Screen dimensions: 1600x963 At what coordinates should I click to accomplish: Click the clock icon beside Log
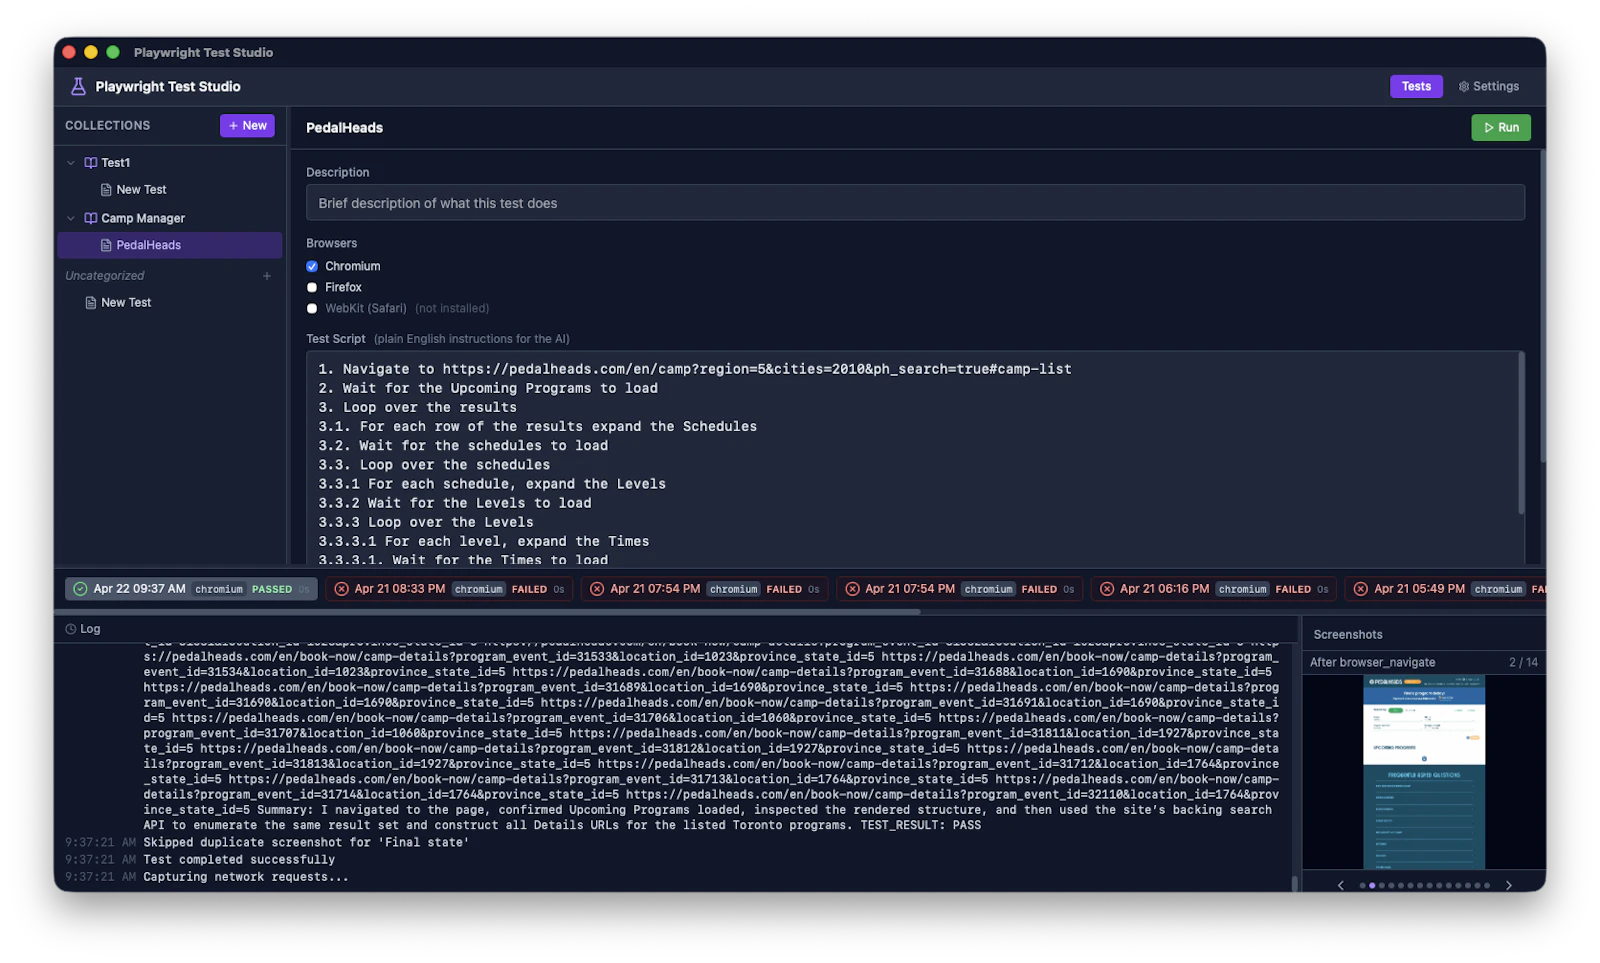pyautogui.click(x=71, y=630)
